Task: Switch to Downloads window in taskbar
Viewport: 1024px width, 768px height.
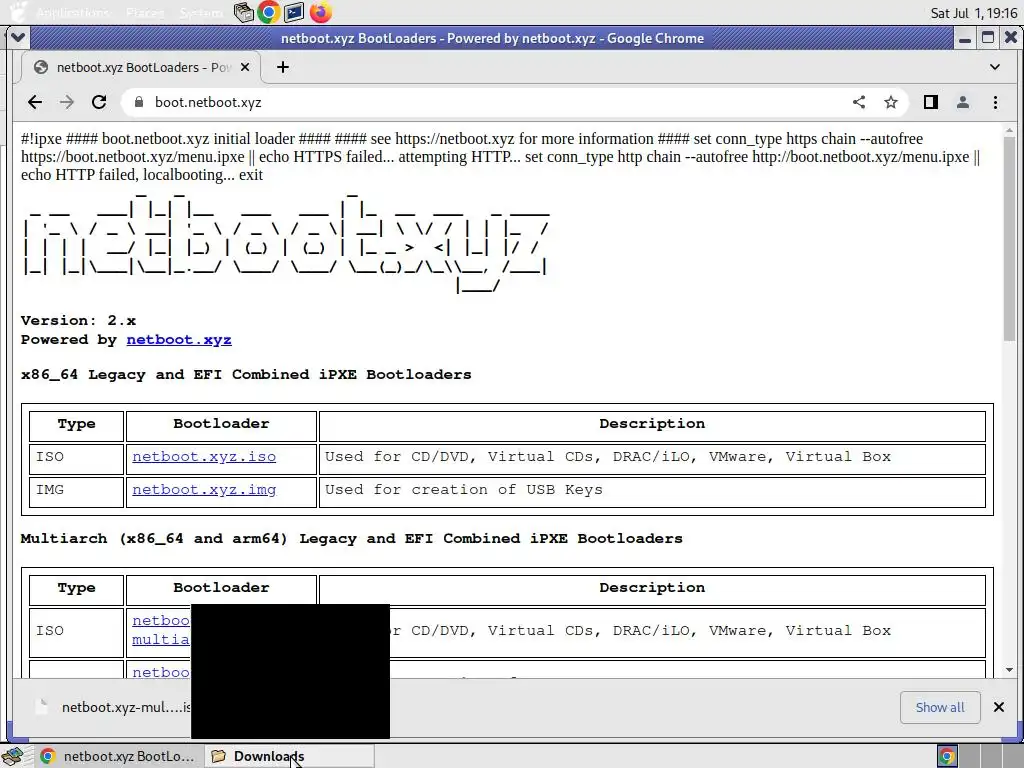Action: pos(289,756)
